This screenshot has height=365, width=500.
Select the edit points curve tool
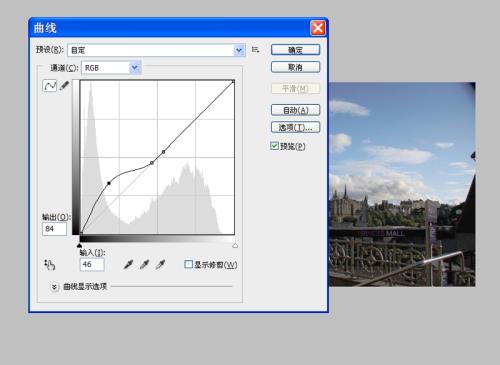49,86
